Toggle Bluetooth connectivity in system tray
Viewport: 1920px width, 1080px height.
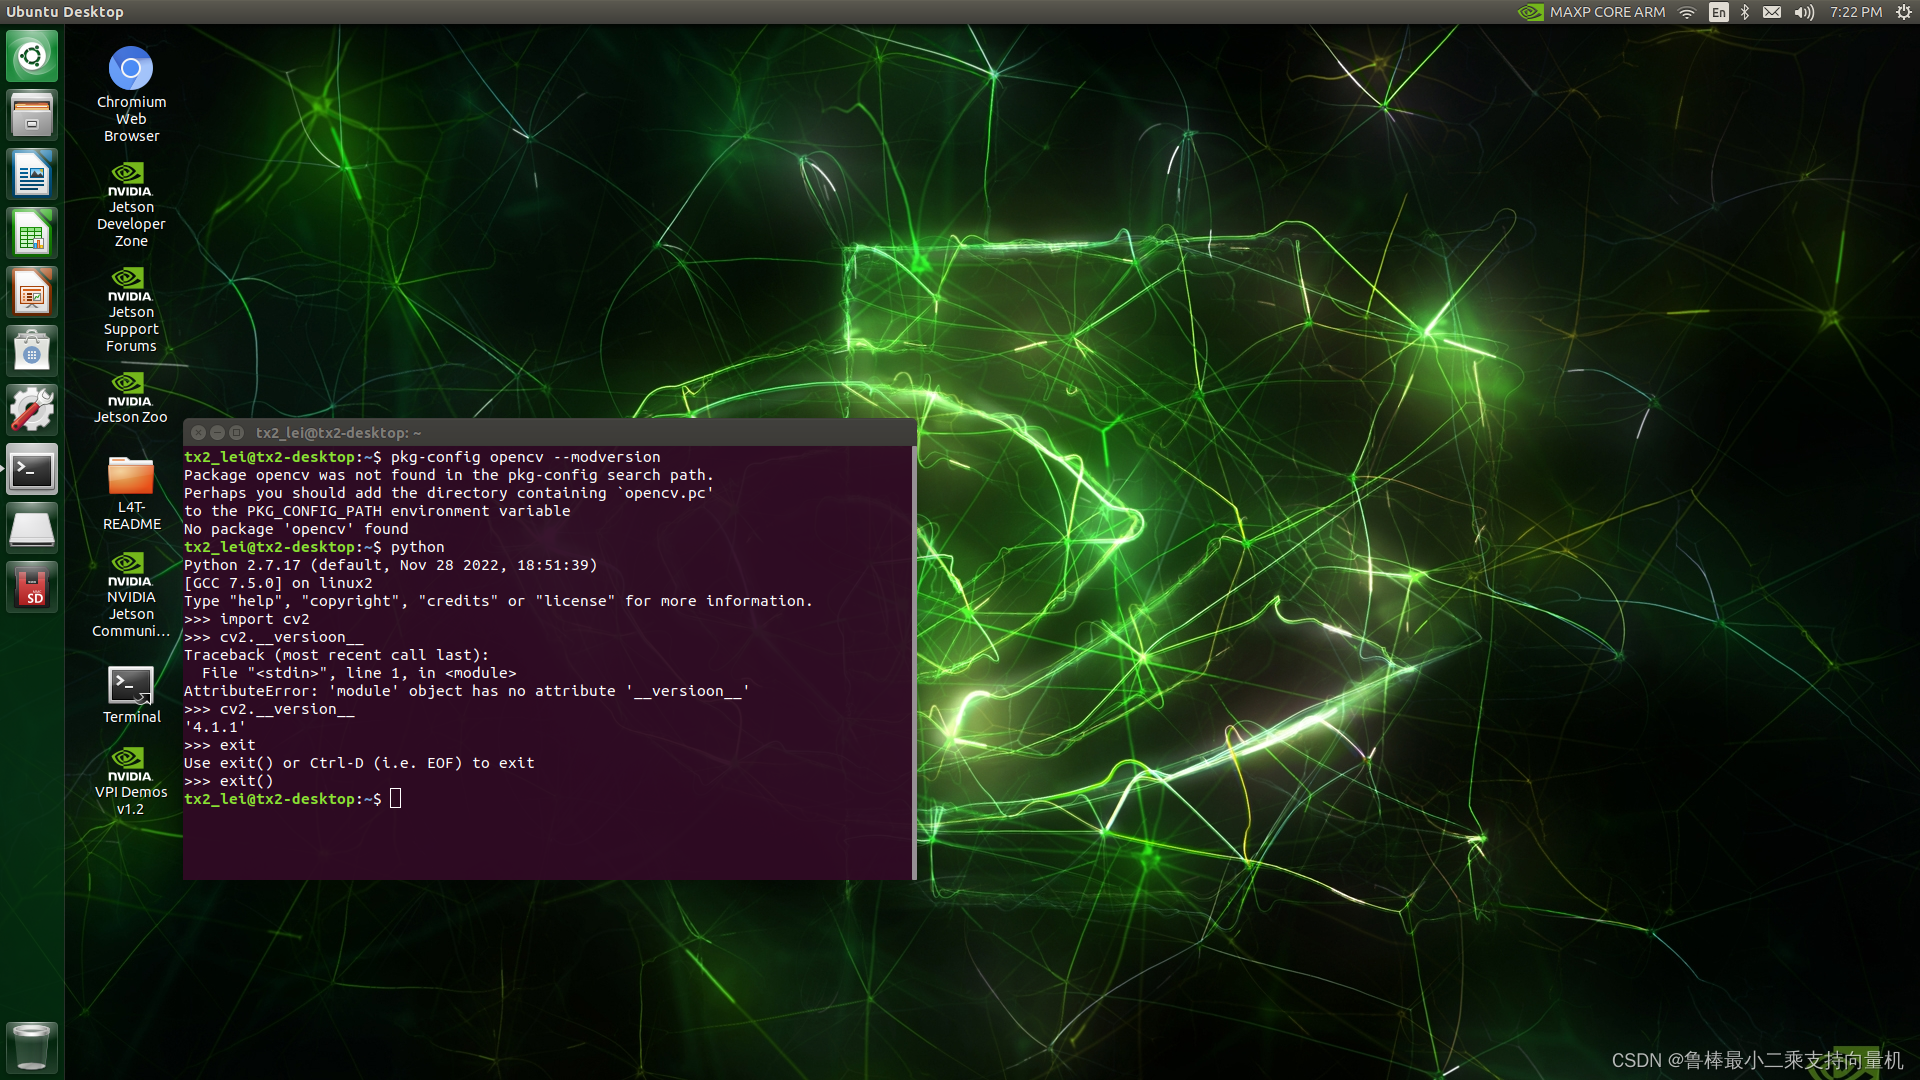(x=1743, y=13)
